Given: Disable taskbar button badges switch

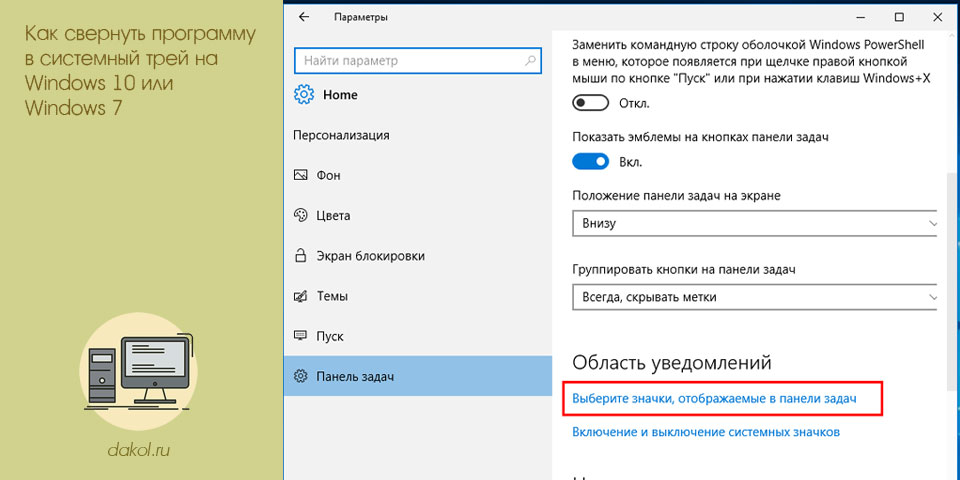Looking at the screenshot, I should pyautogui.click(x=590, y=162).
